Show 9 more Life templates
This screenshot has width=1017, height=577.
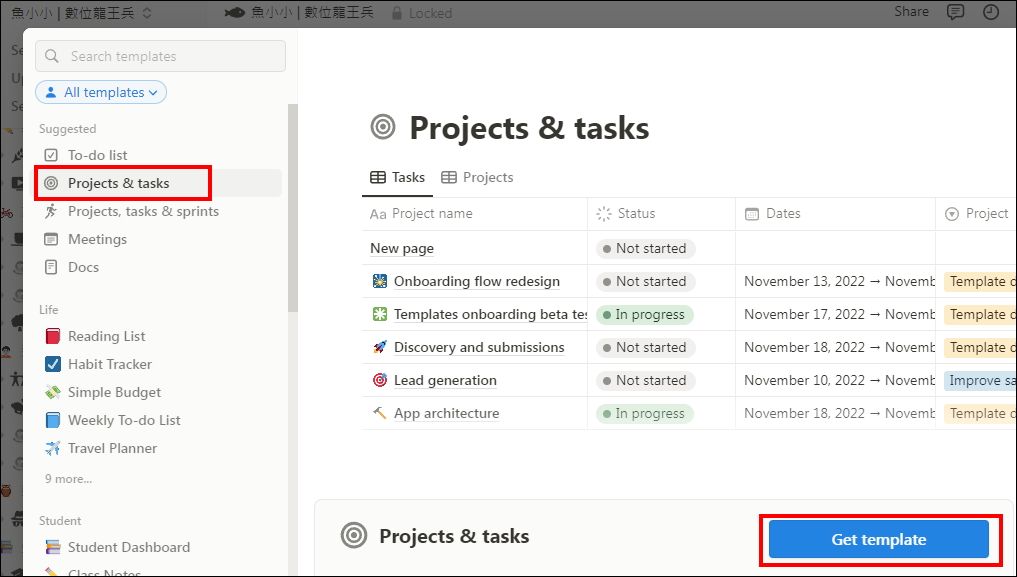coord(68,479)
